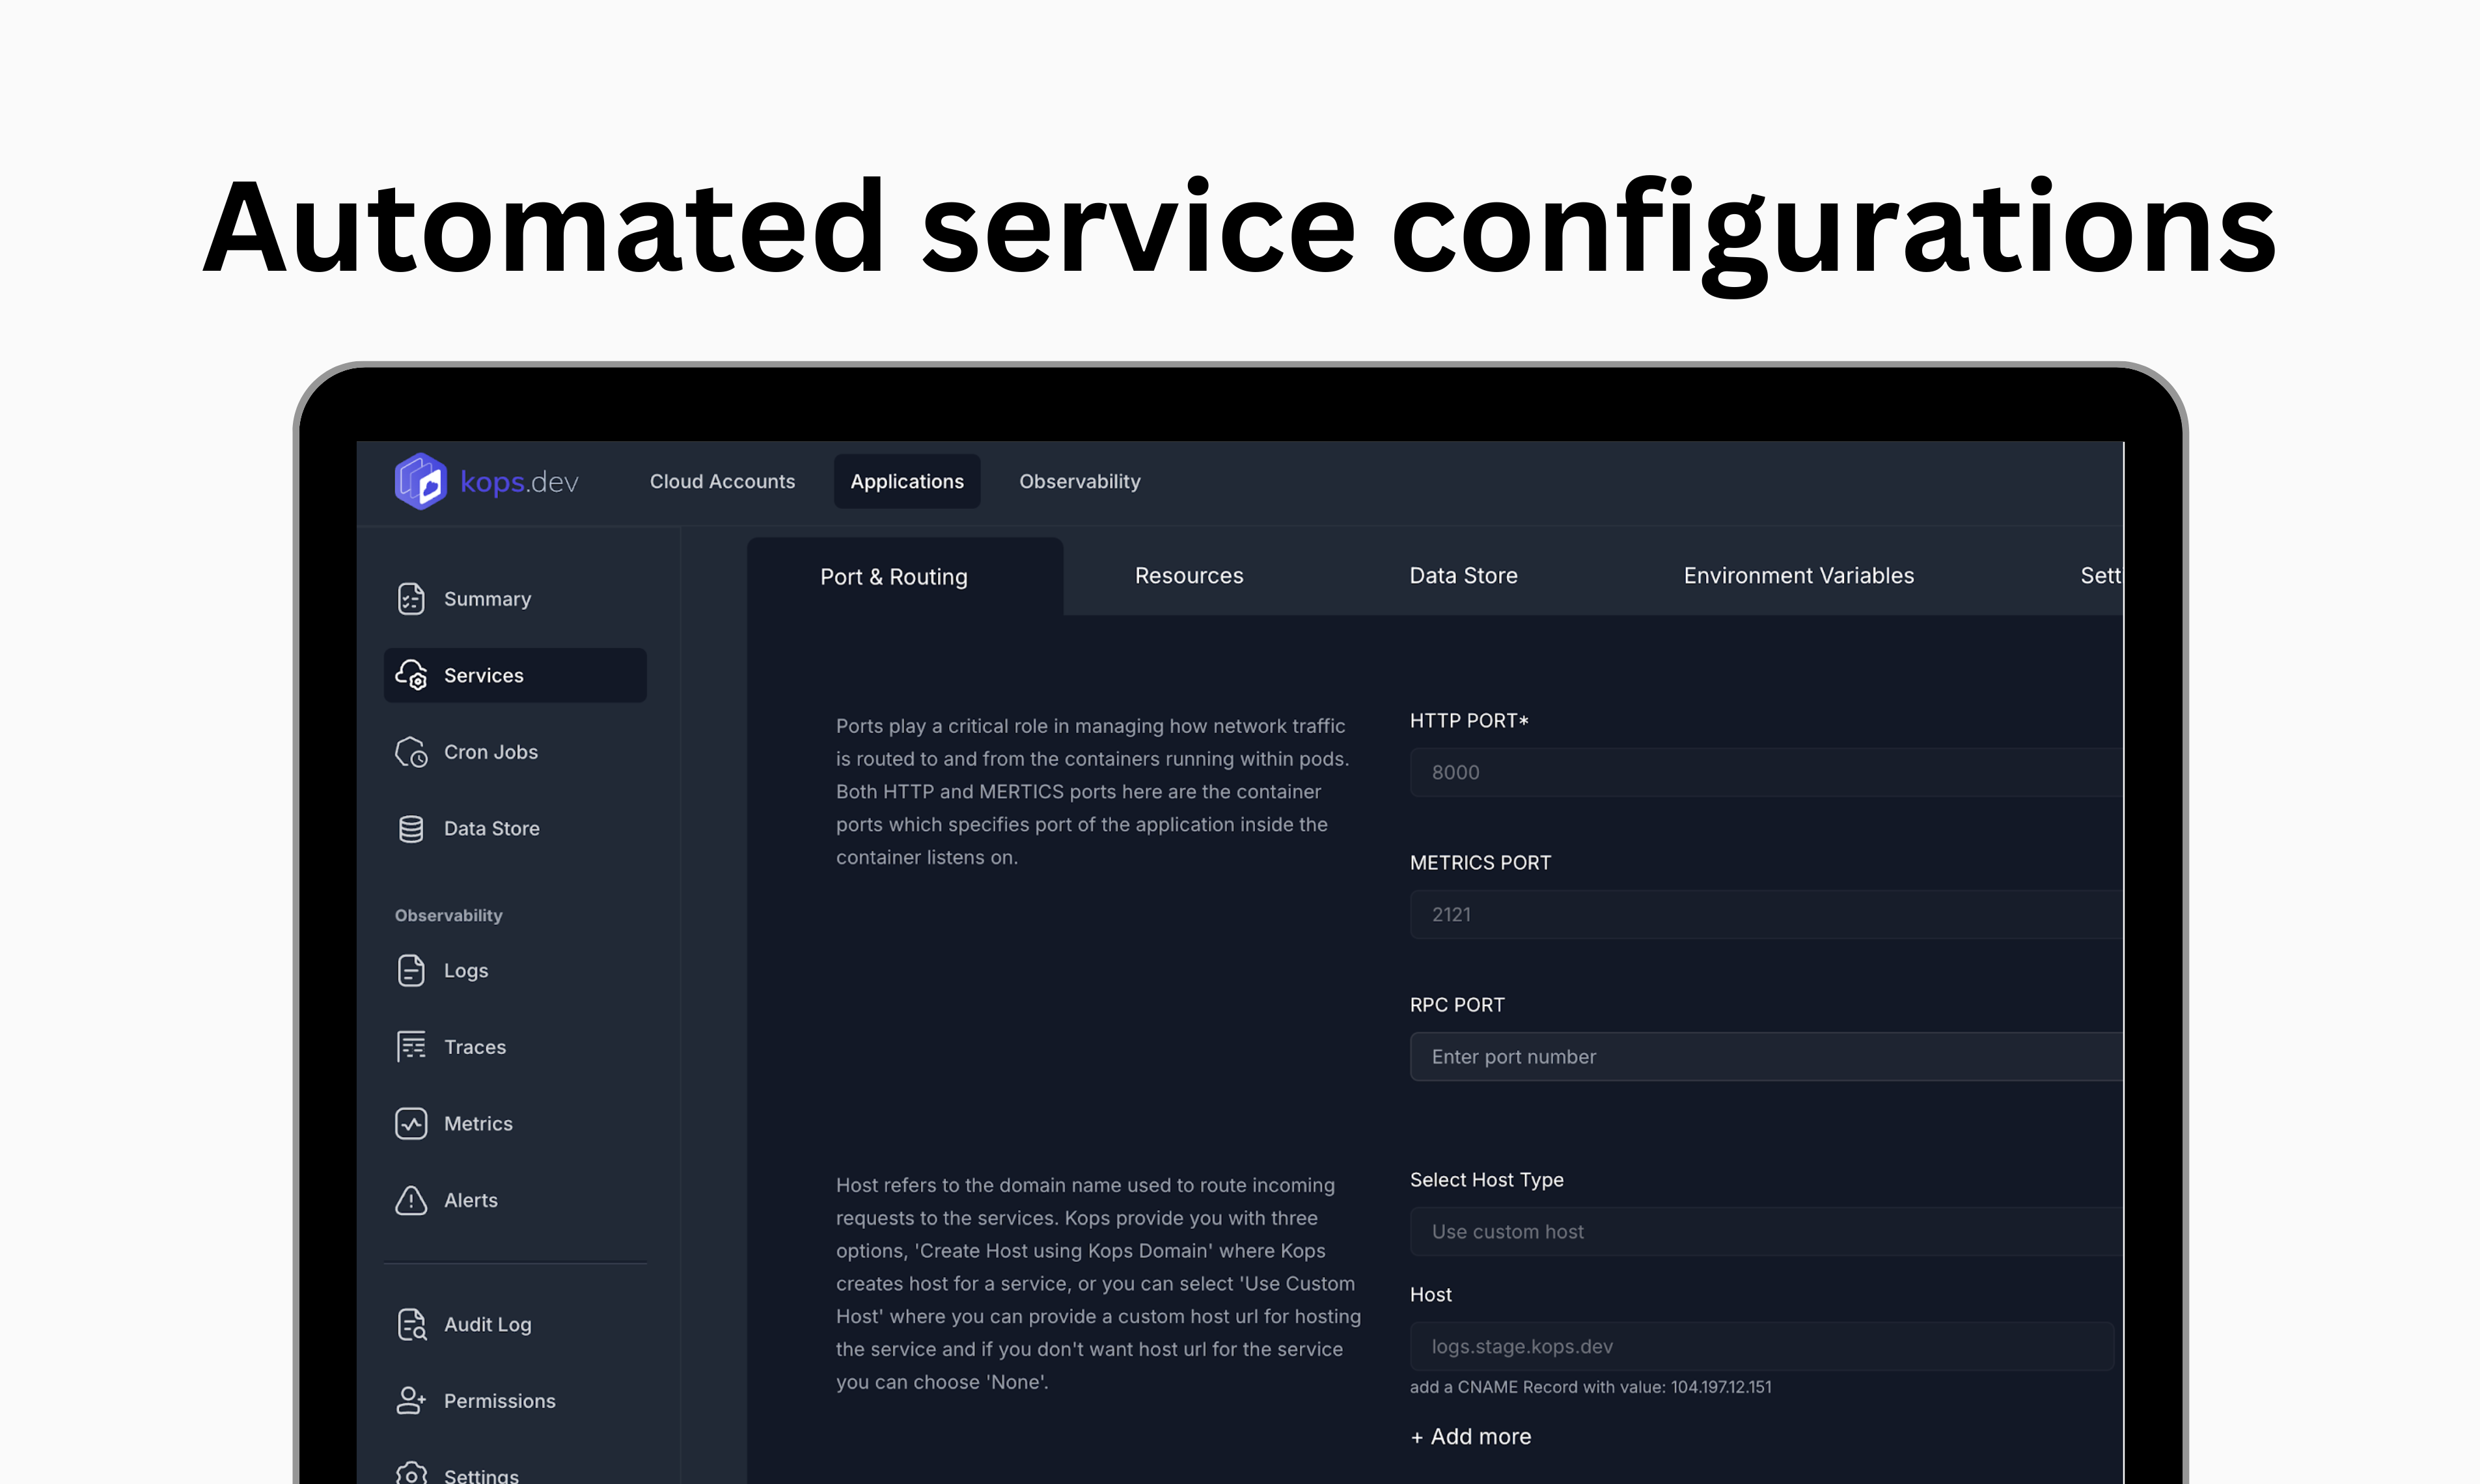
Task: Open Logs under Observability section
Action: pyautogui.click(x=514, y=970)
